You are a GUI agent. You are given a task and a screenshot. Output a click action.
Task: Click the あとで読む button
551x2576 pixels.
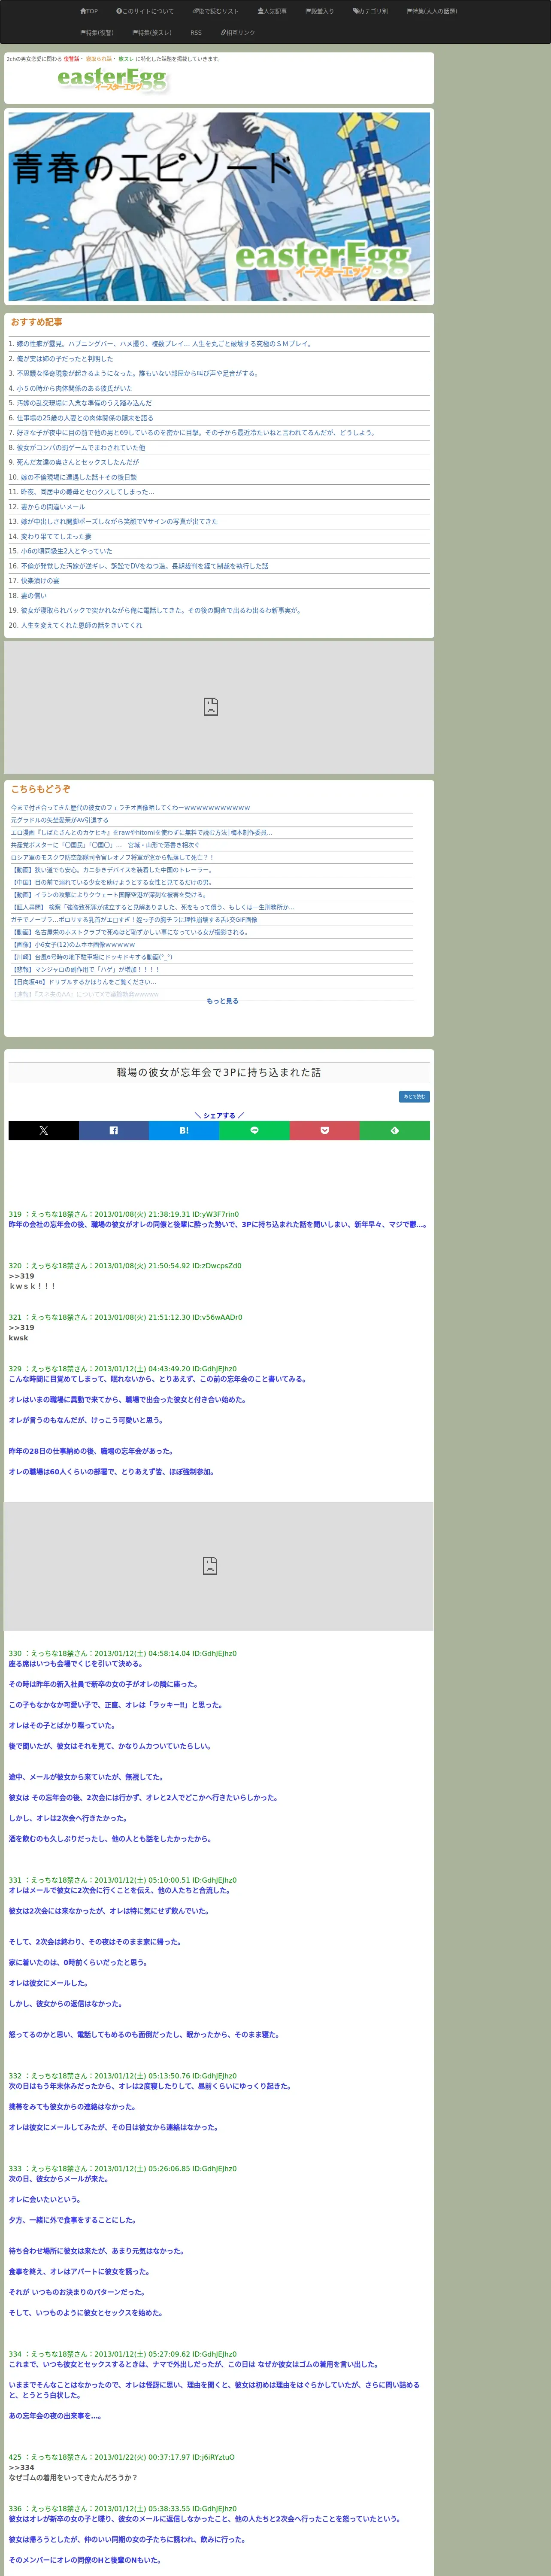tap(414, 1097)
